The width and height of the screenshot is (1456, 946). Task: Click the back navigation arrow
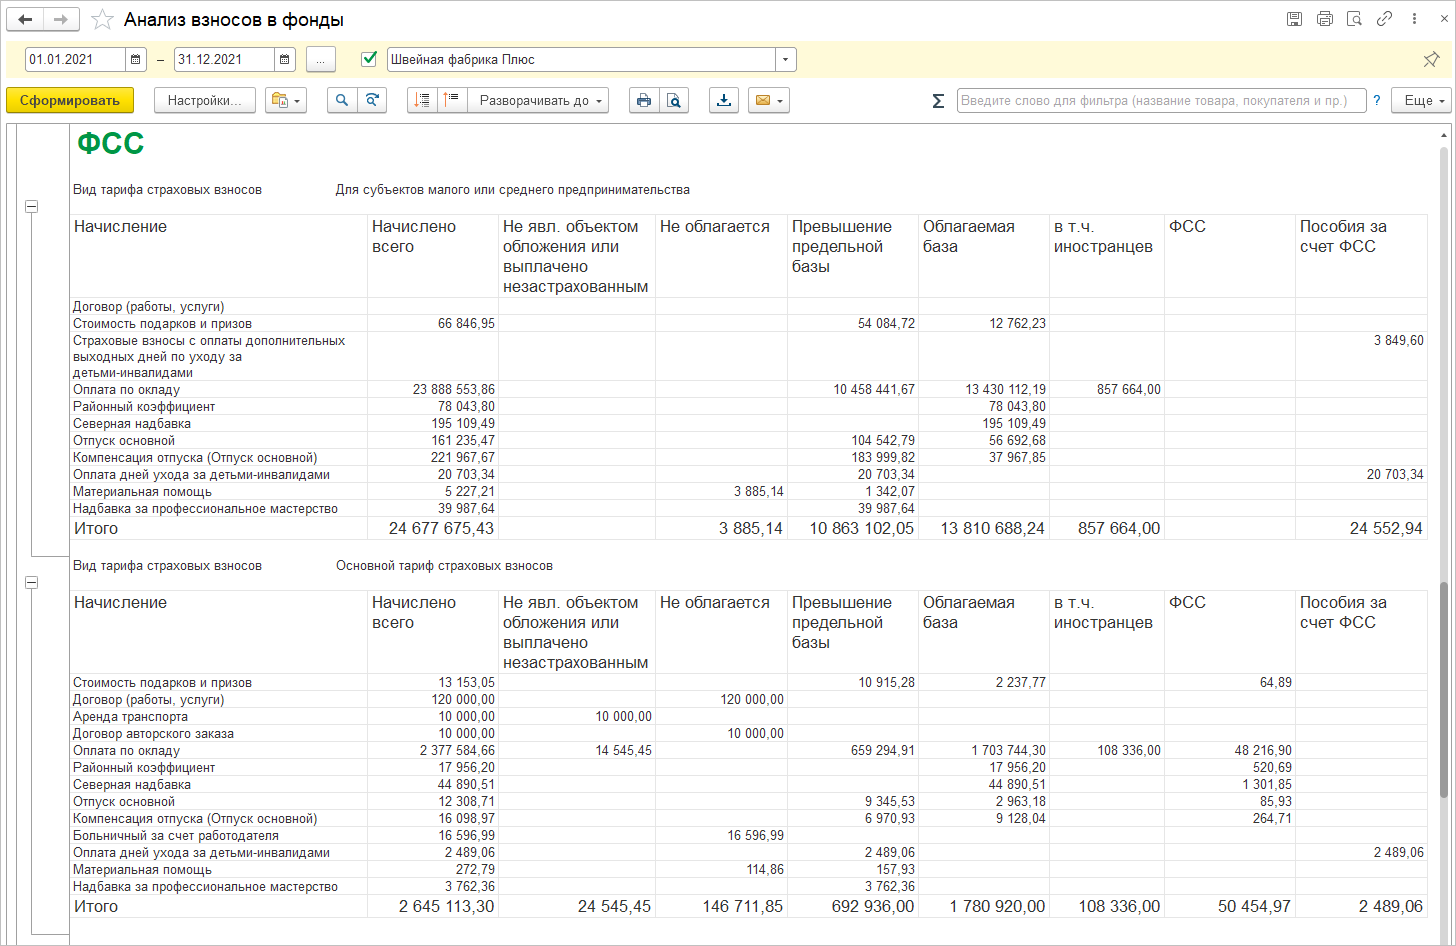click(26, 20)
